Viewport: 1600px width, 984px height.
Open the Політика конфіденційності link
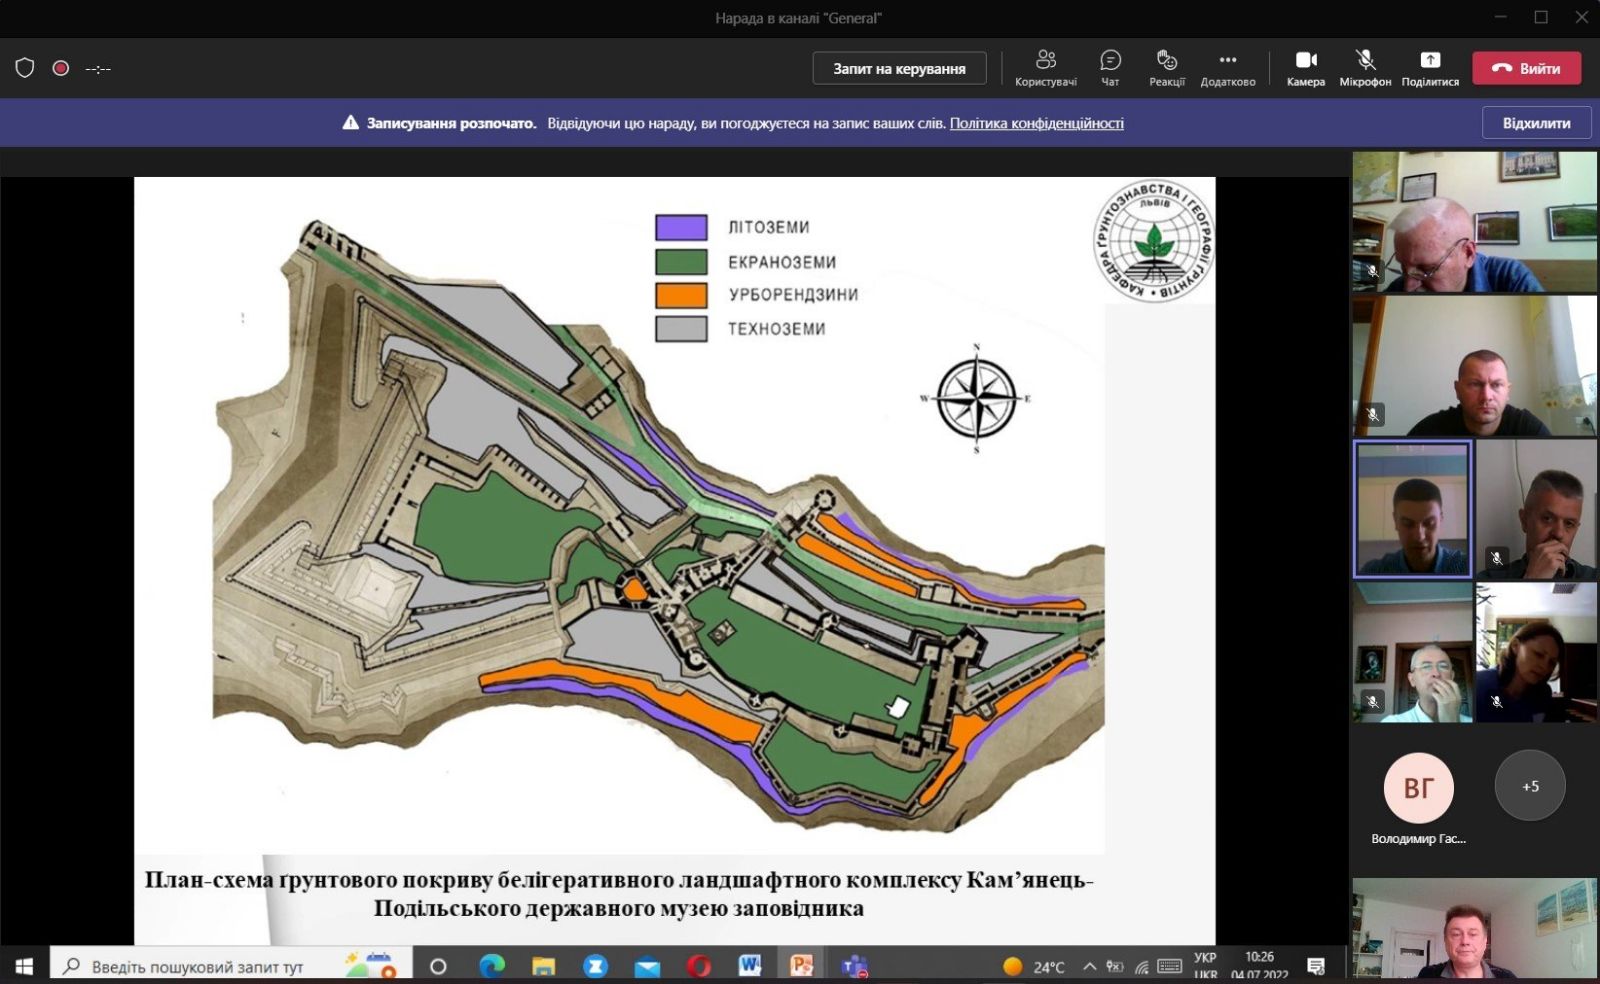pyautogui.click(x=1036, y=123)
